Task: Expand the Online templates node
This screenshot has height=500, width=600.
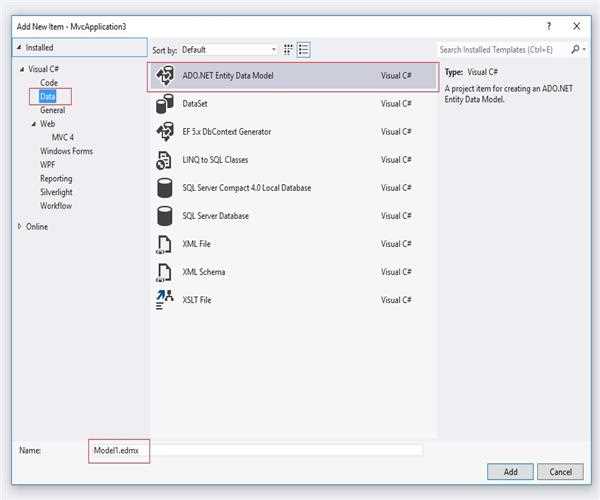Action: click(21, 226)
